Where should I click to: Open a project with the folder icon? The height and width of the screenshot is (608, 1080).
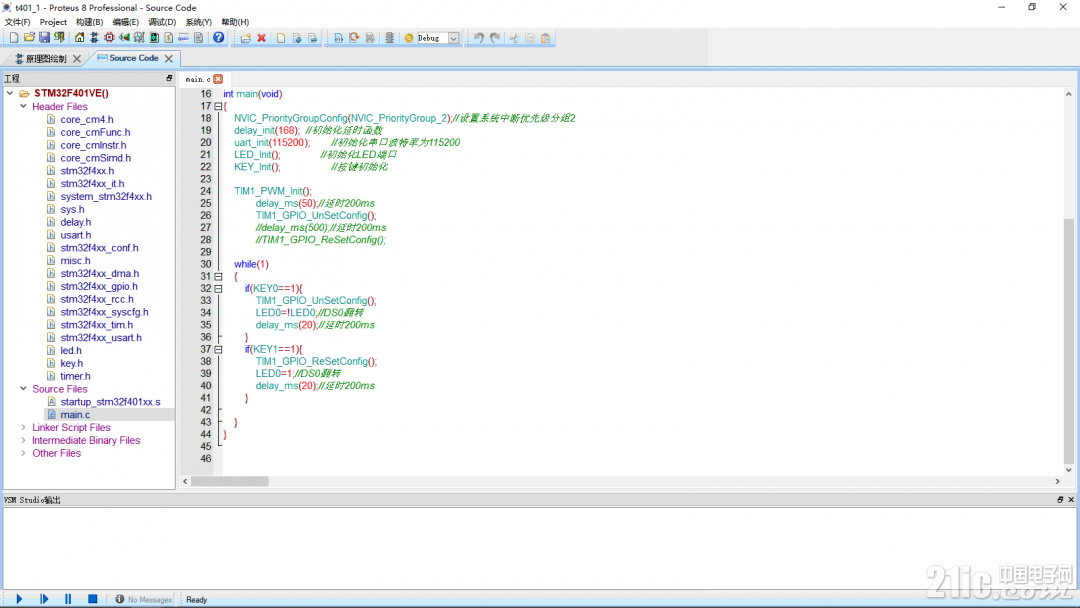(29, 38)
